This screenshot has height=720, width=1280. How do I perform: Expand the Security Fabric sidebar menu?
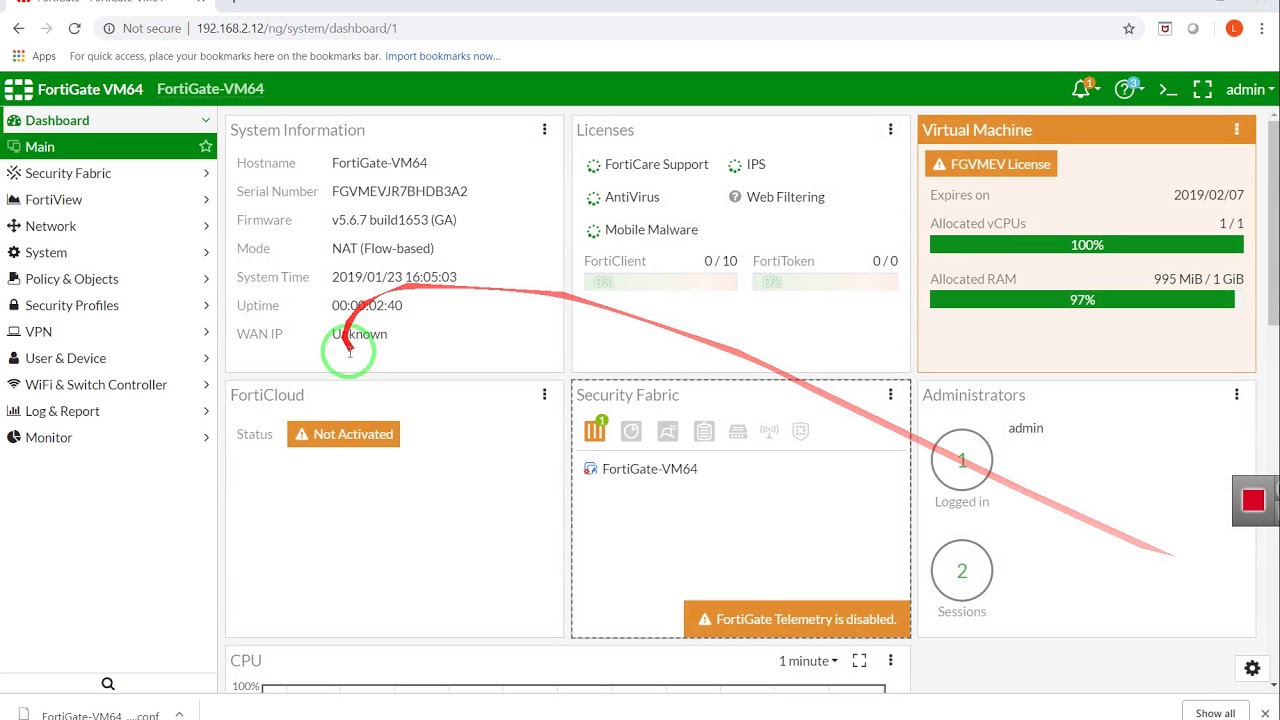[108, 173]
